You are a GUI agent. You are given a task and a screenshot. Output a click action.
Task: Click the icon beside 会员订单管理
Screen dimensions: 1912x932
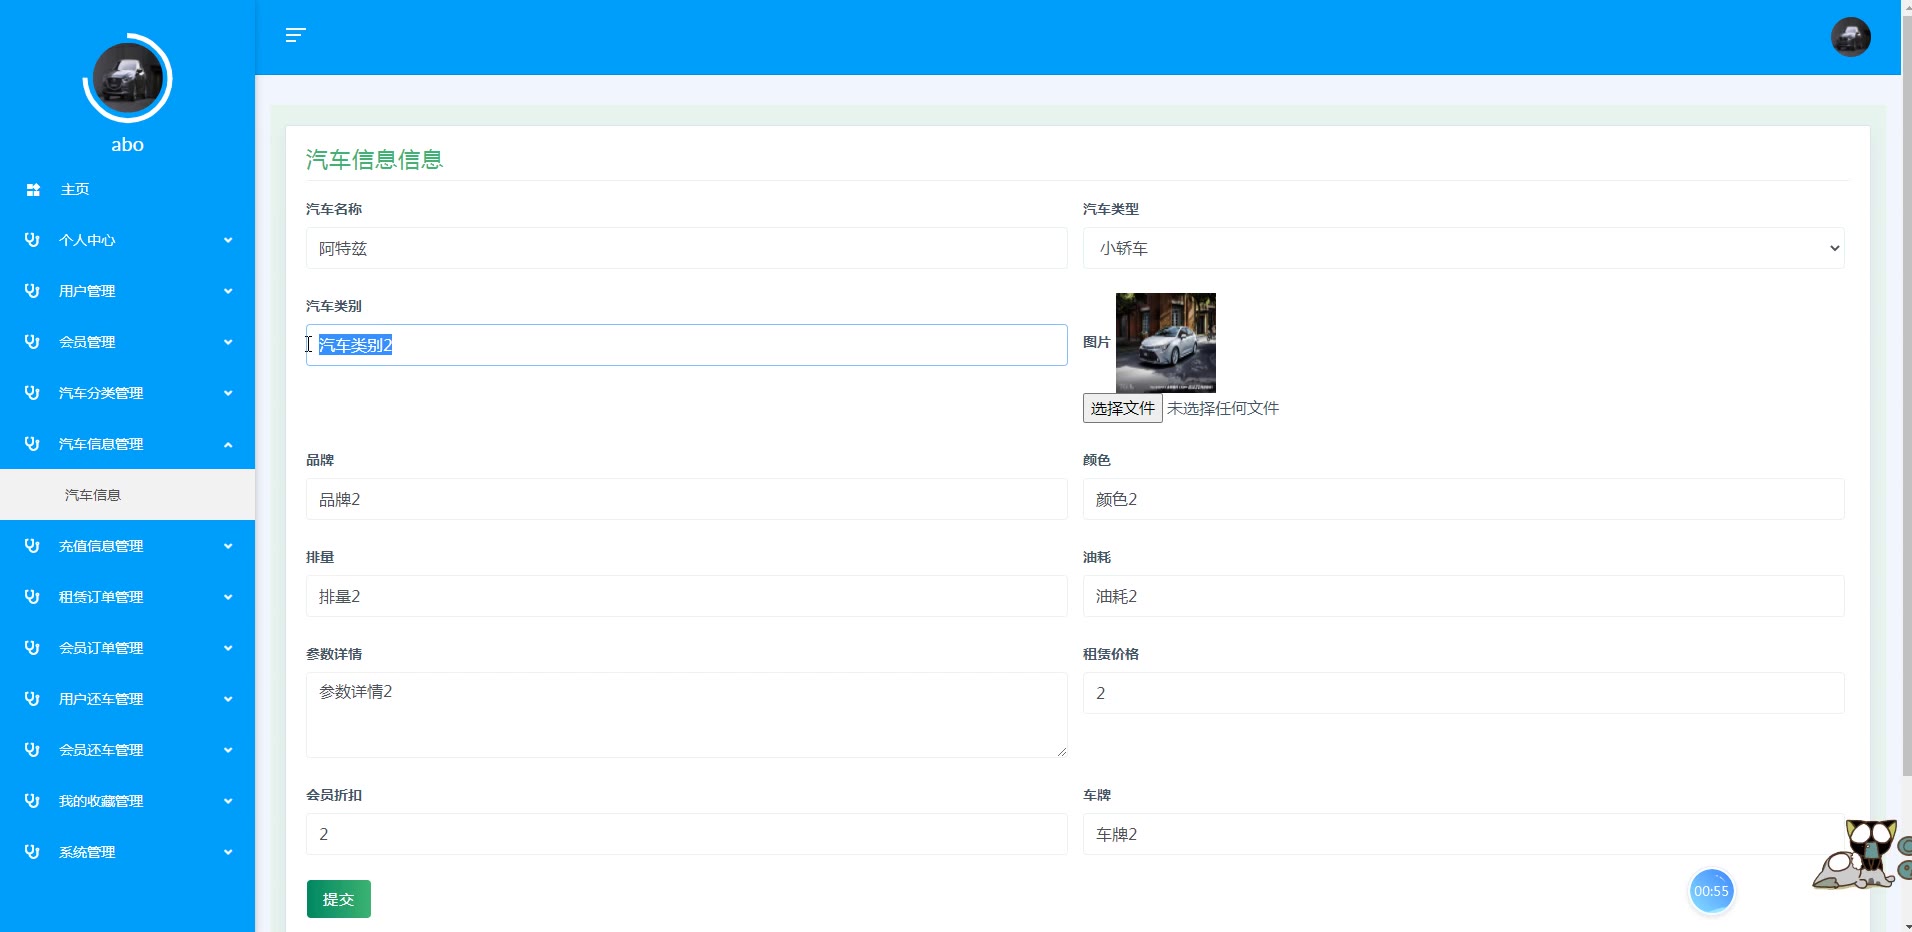32,648
